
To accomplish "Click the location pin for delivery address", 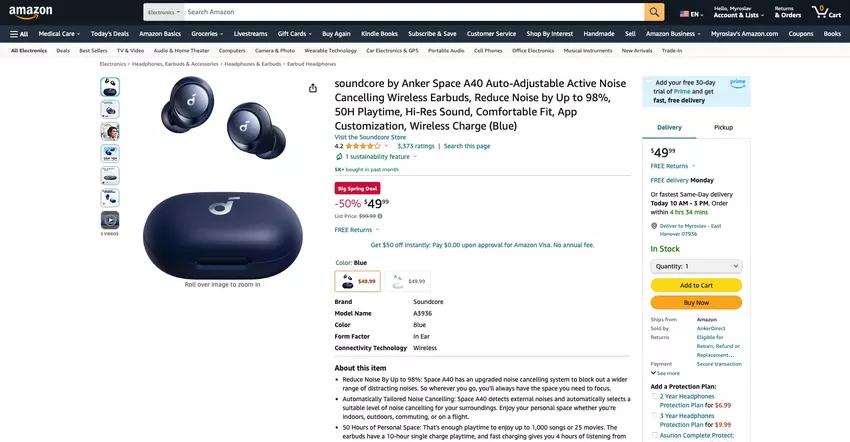I will [x=654, y=226].
